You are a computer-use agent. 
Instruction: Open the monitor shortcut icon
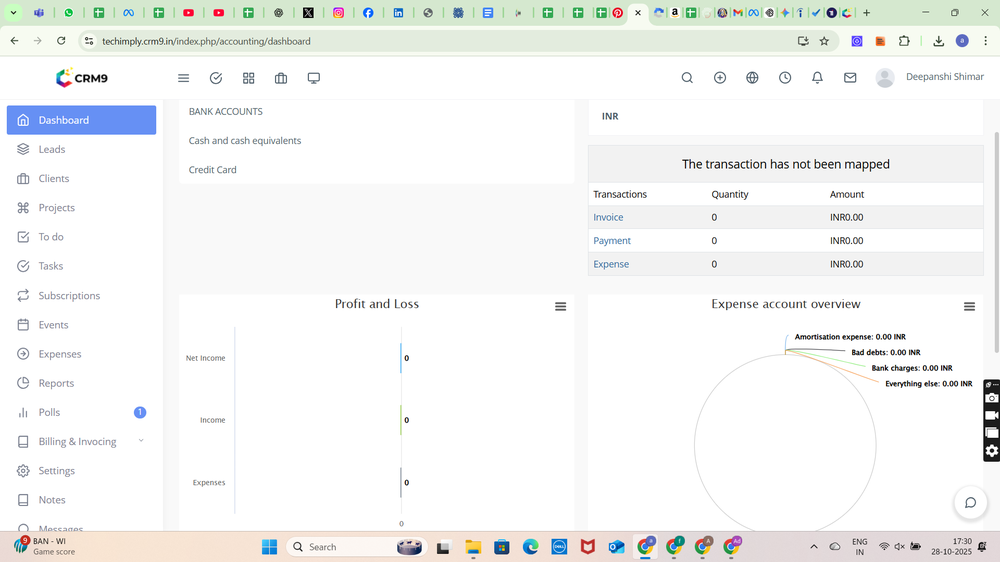point(314,78)
